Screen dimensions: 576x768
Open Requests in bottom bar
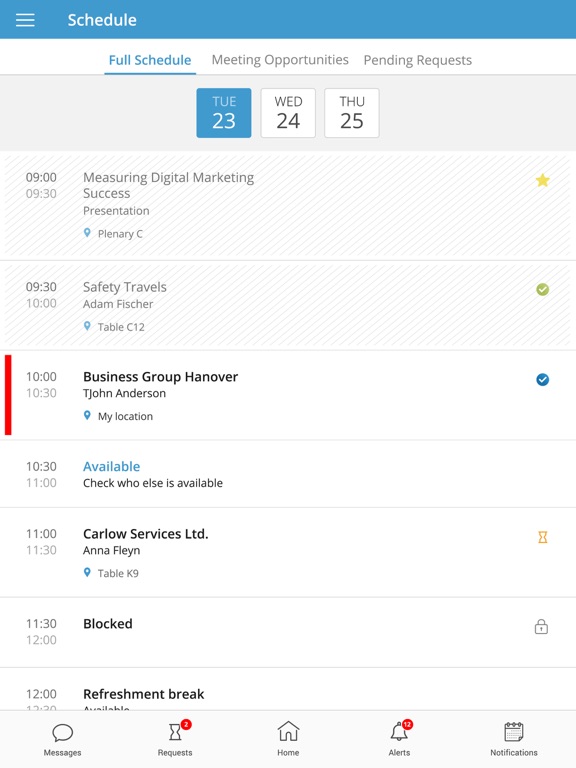coord(175,739)
